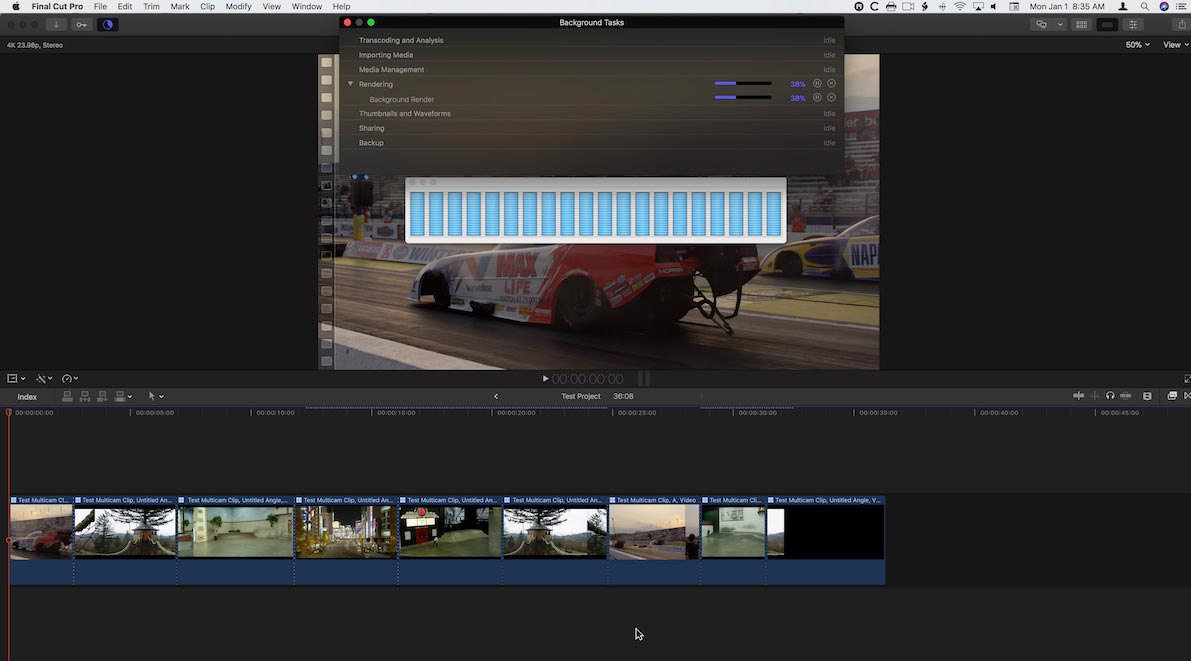Play the viewer with the play button
1191x661 pixels.
pyautogui.click(x=545, y=378)
